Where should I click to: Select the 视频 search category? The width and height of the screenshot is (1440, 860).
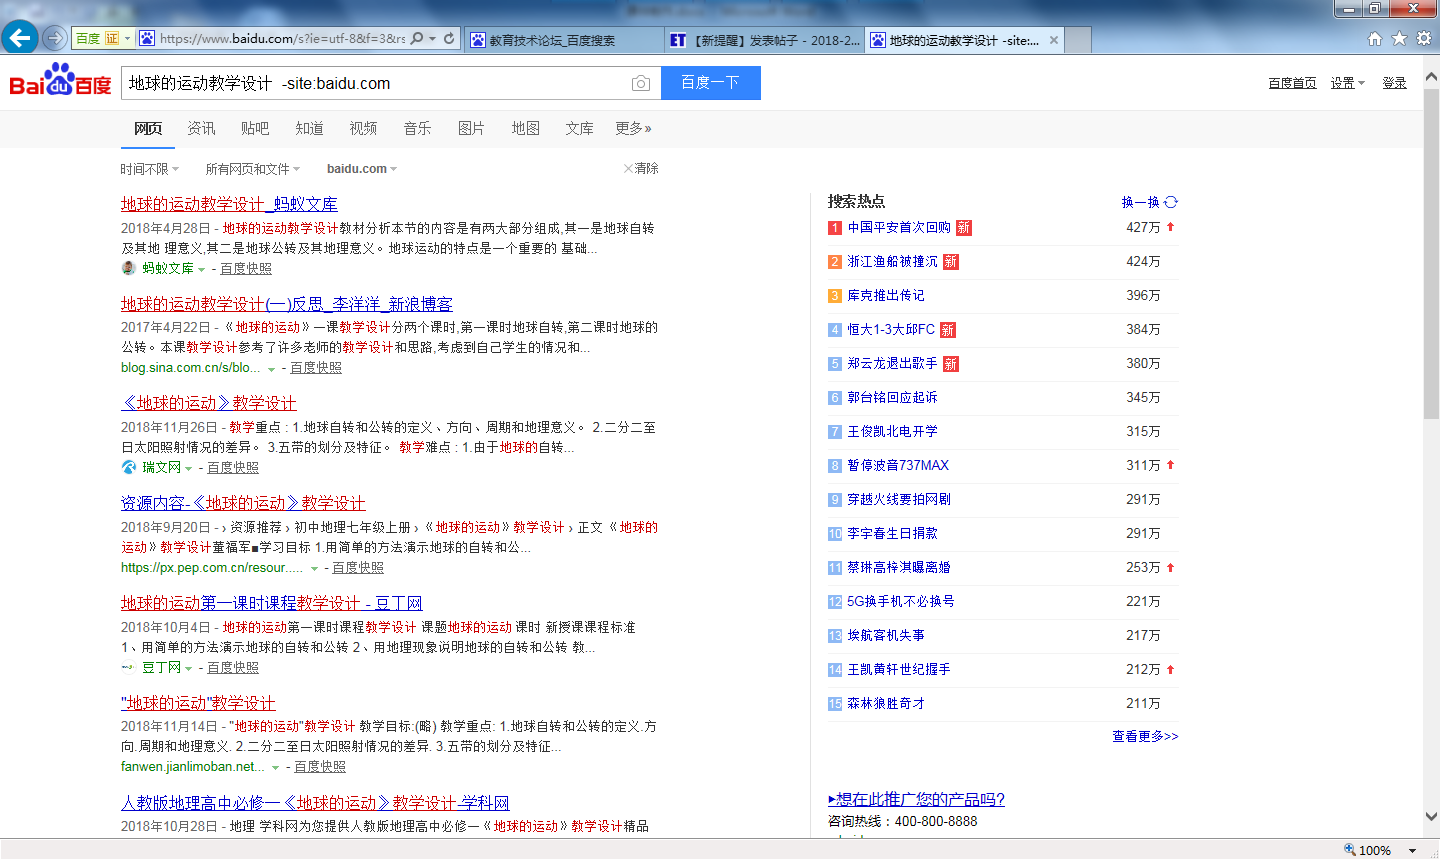point(363,128)
